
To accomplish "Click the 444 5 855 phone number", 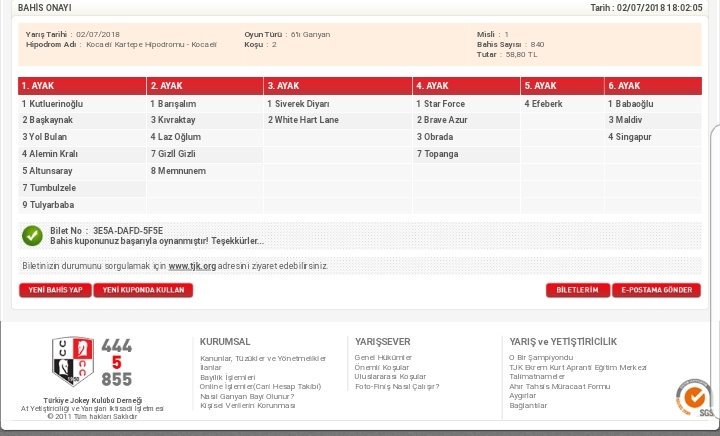I will tap(116, 363).
